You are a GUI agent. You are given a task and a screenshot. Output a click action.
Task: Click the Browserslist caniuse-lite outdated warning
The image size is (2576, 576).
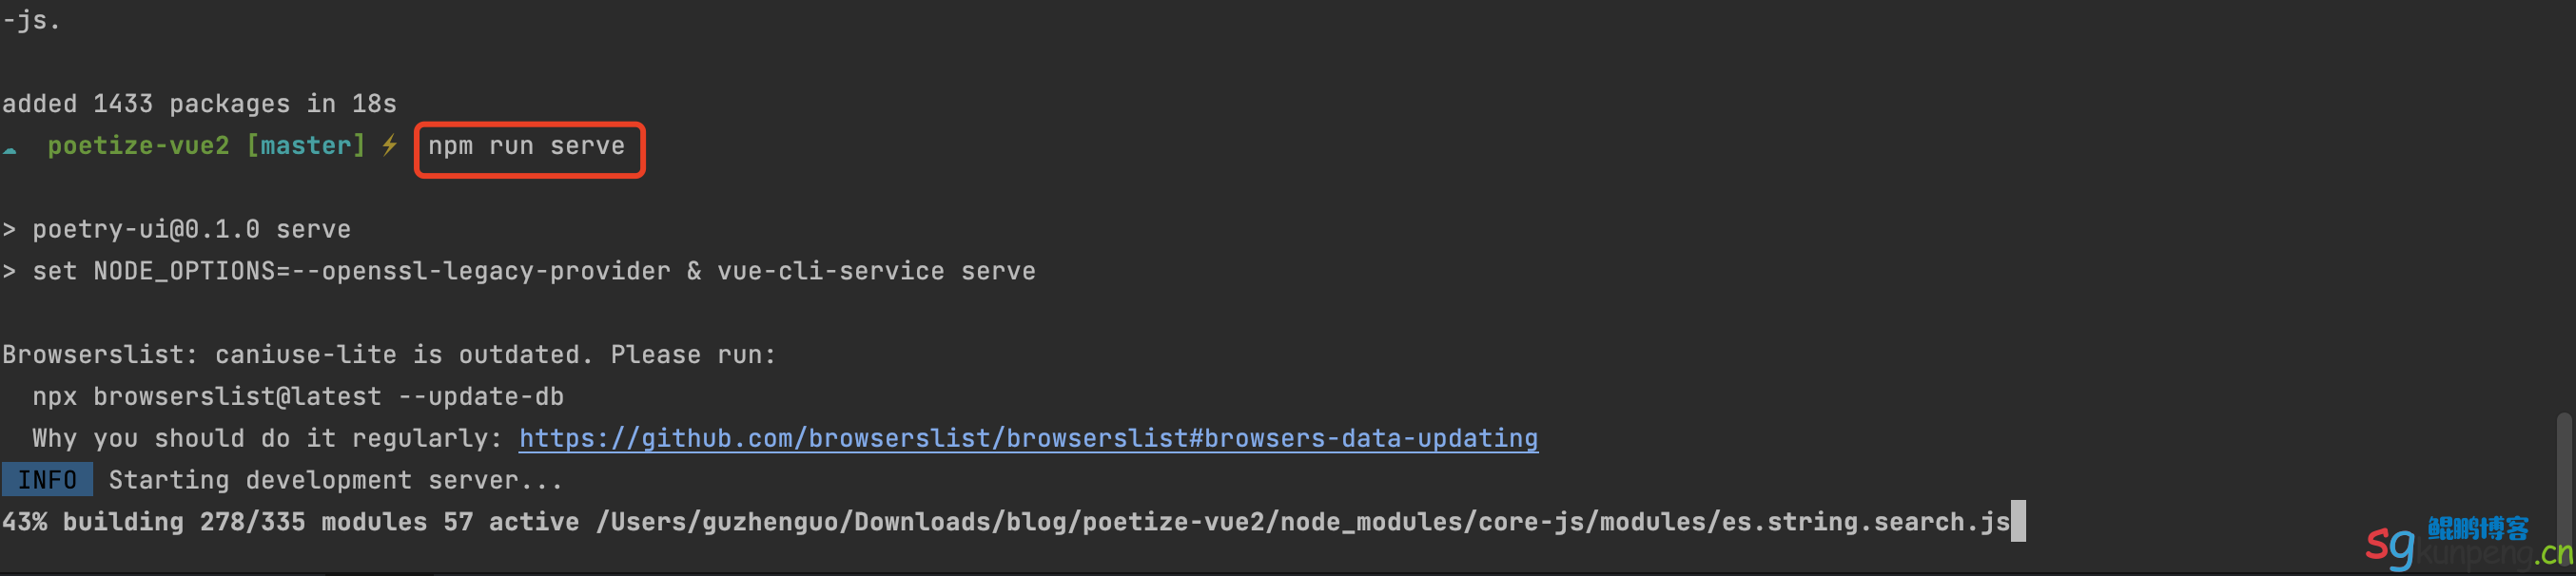(x=389, y=355)
